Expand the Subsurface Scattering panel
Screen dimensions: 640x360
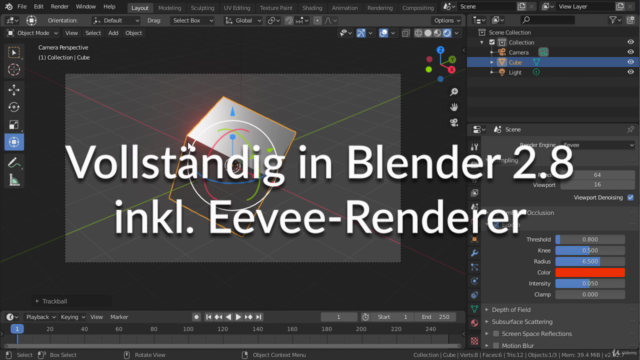point(522,322)
